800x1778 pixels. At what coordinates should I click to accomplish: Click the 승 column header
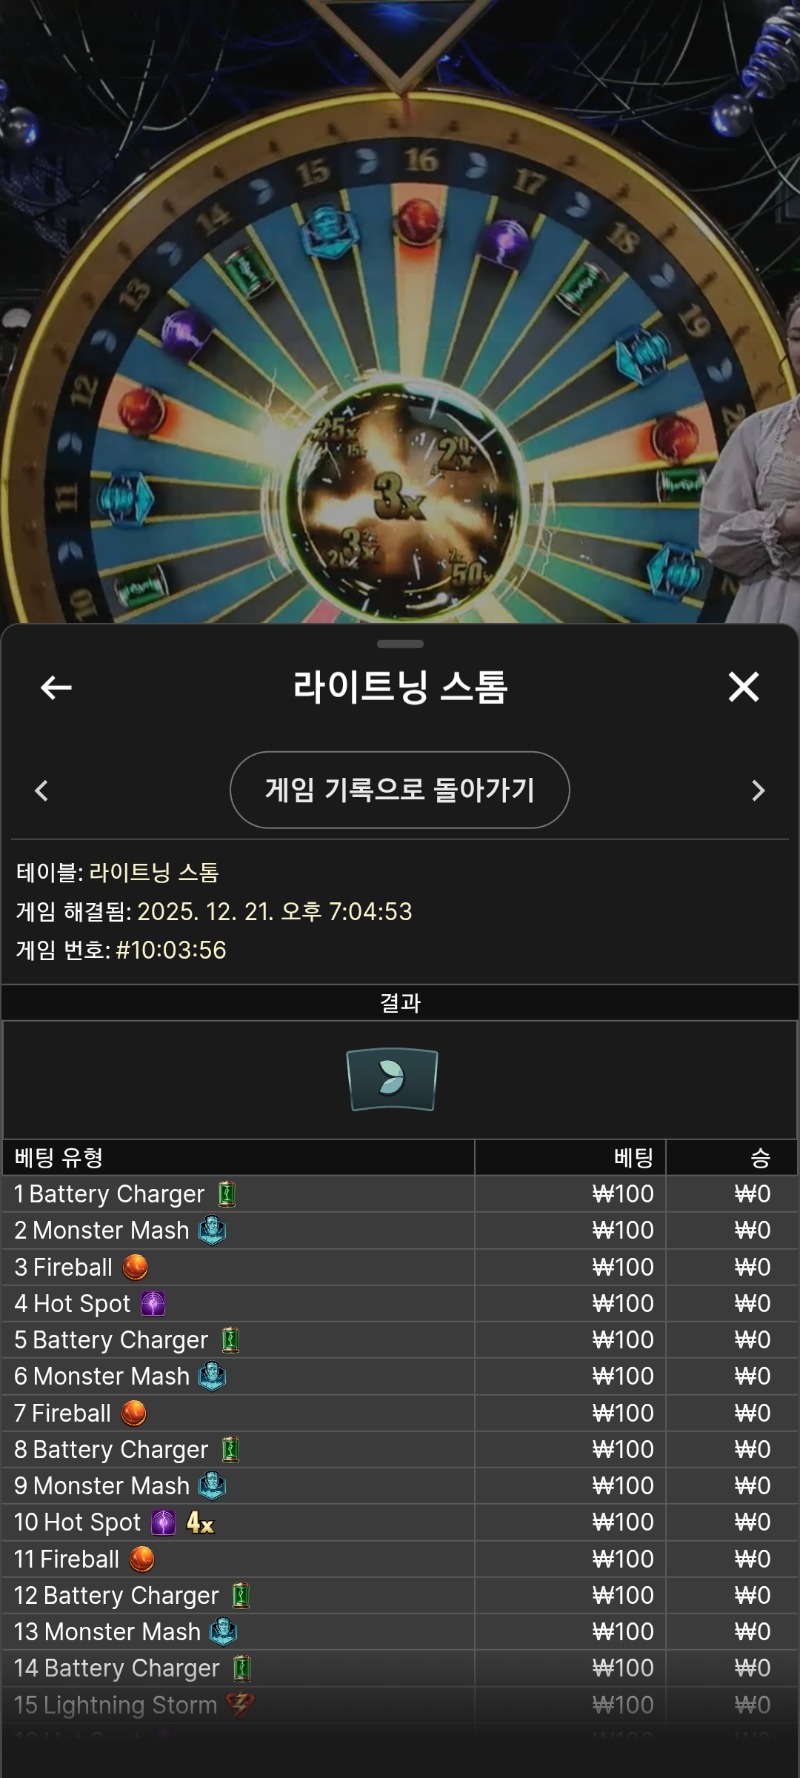point(761,1158)
